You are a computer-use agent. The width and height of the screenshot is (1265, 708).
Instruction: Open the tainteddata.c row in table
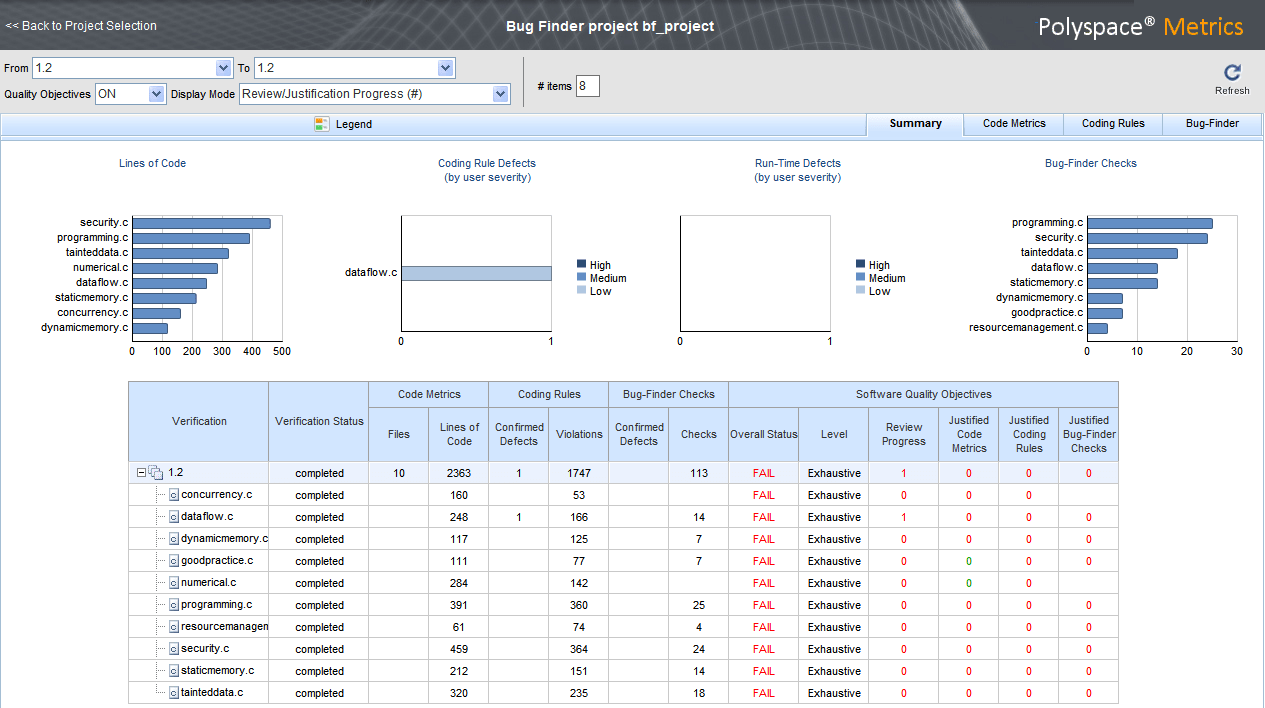click(623, 693)
